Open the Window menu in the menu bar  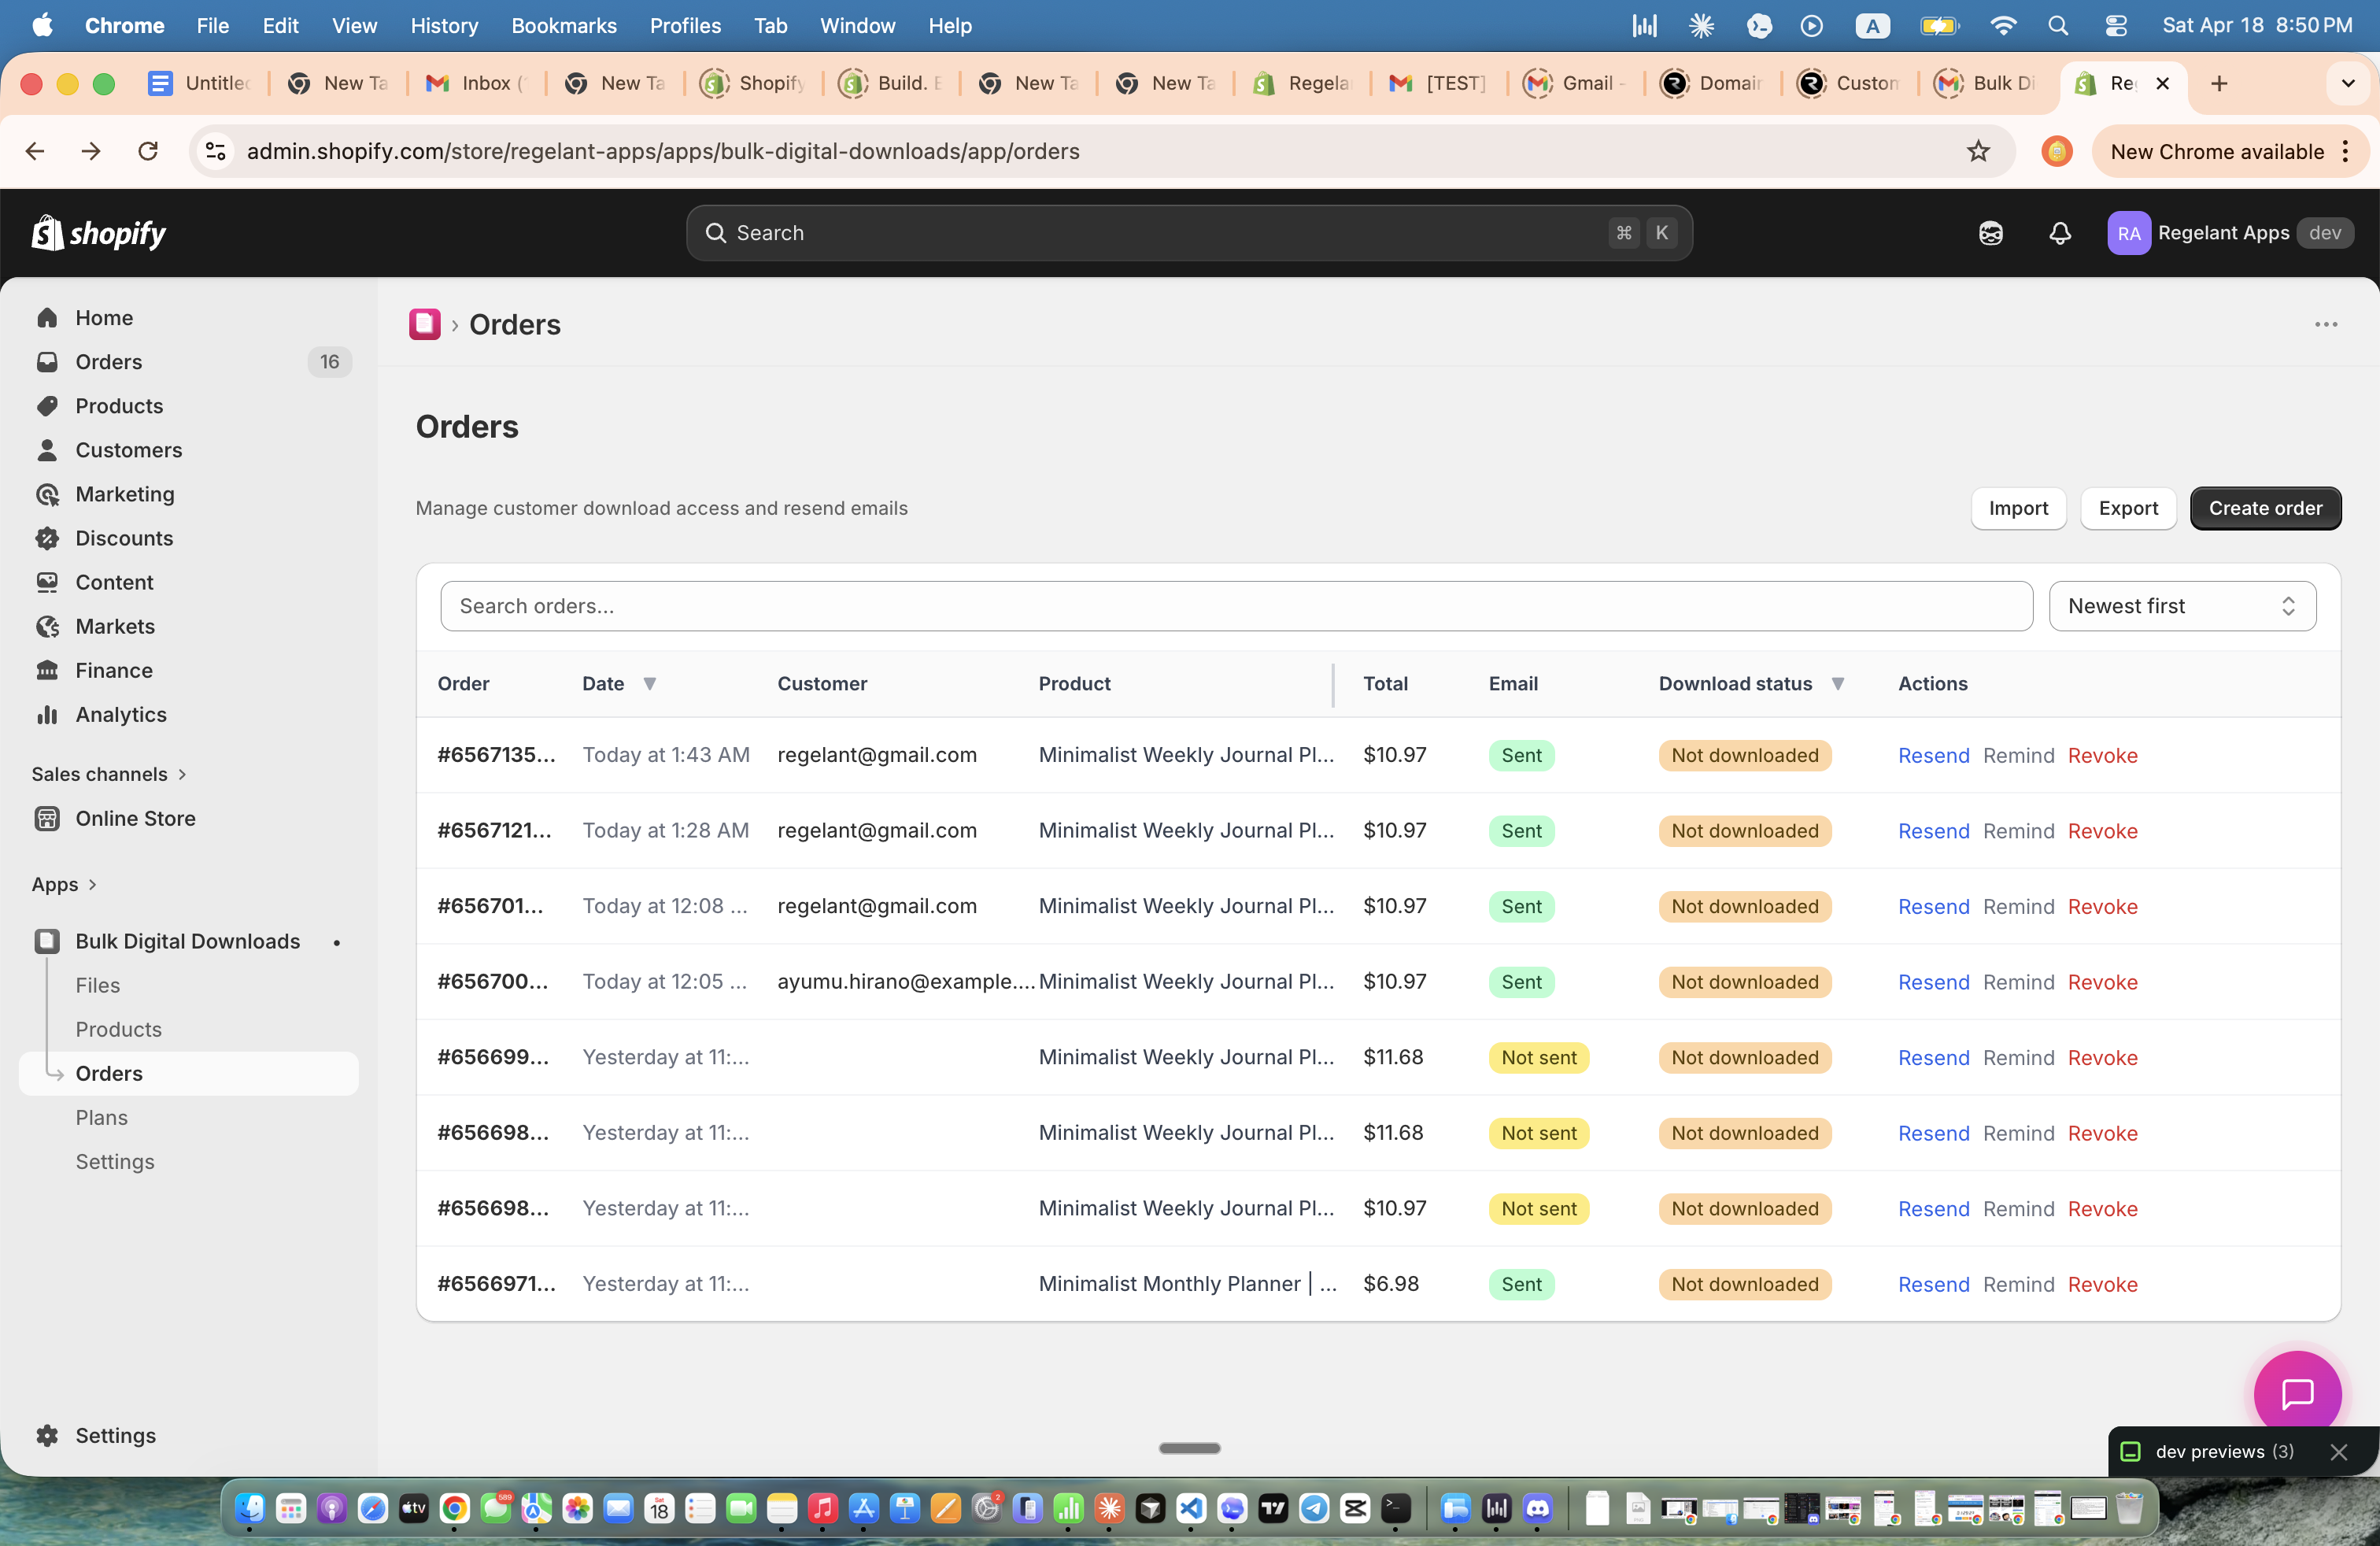tap(857, 25)
